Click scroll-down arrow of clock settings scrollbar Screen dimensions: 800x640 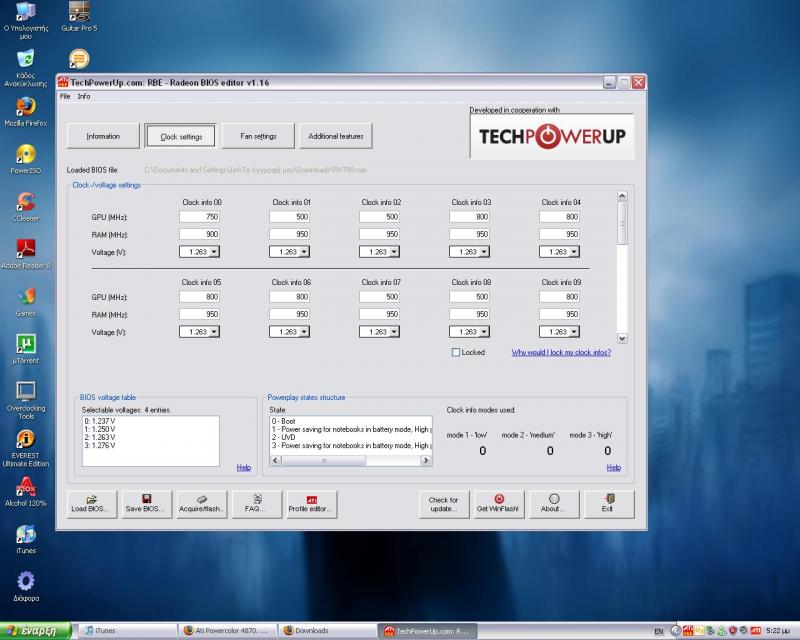(622, 338)
